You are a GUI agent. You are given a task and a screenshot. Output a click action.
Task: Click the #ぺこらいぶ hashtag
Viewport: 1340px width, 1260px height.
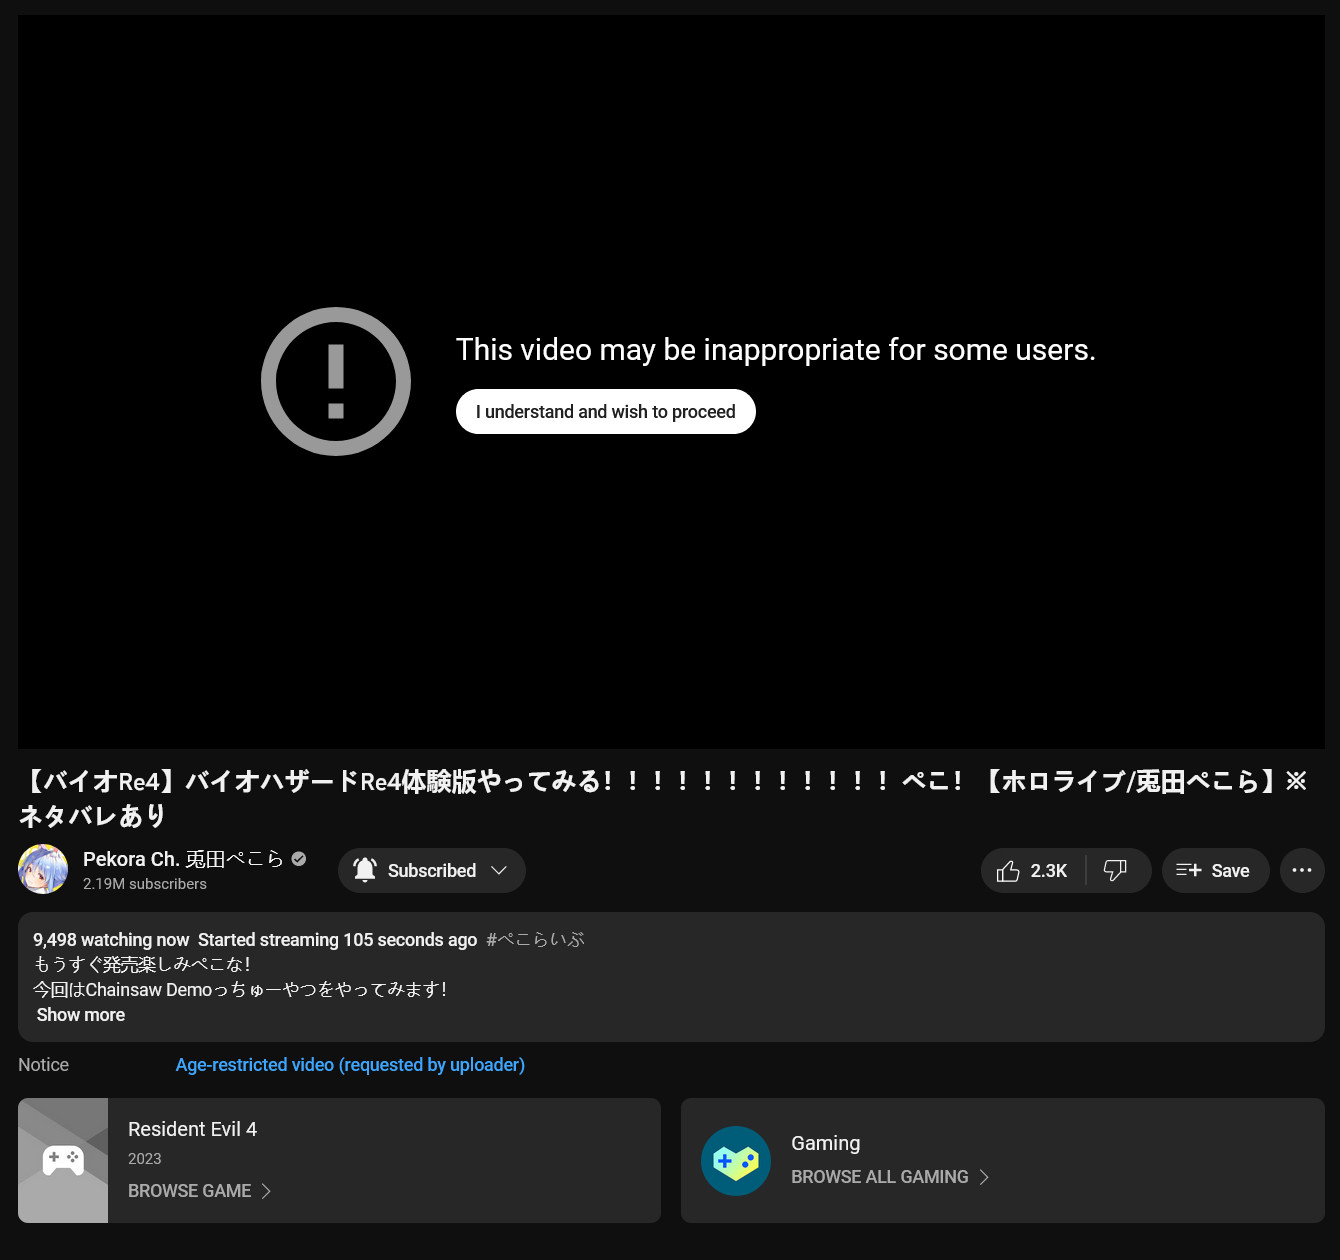[535, 940]
